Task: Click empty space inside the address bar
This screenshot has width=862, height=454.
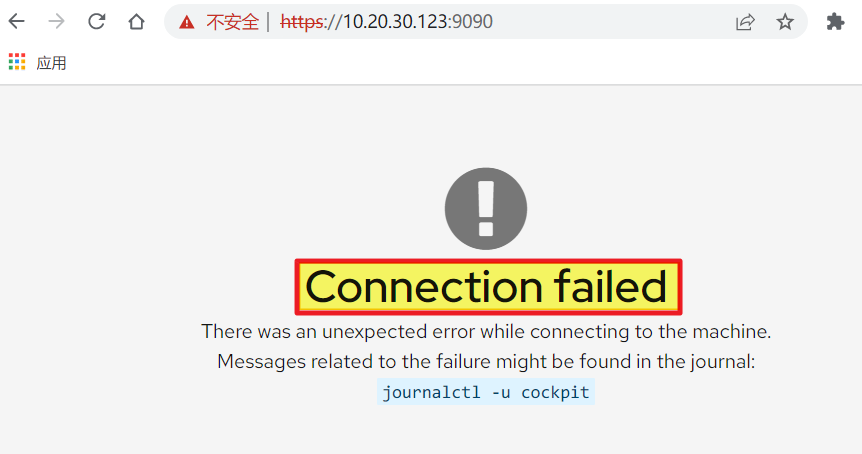Action: tap(610, 21)
